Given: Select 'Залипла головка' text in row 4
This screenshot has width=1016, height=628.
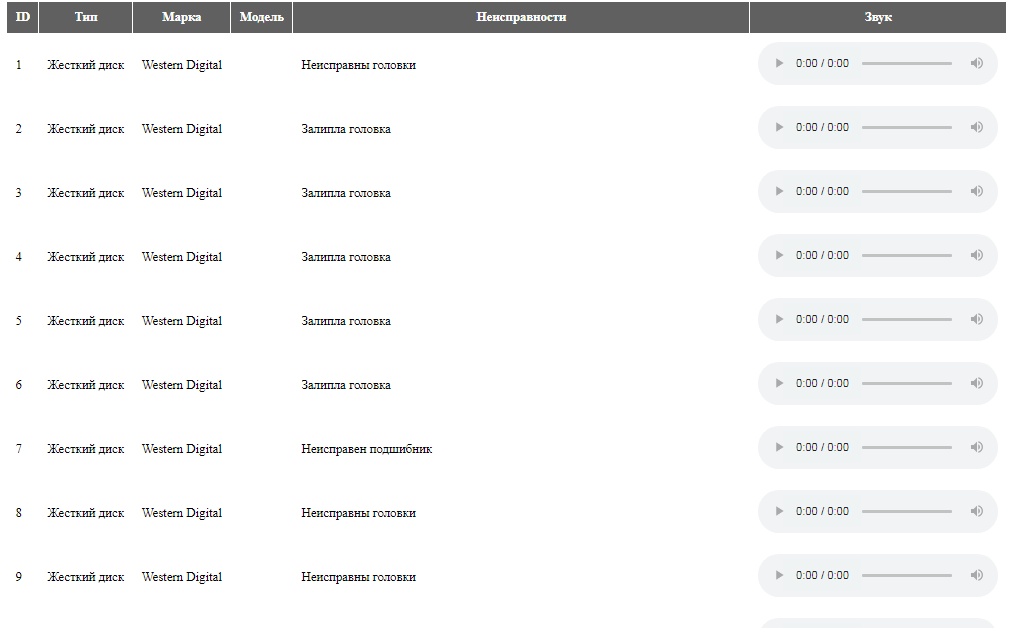Looking at the screenshot, I should click(346, 257).
